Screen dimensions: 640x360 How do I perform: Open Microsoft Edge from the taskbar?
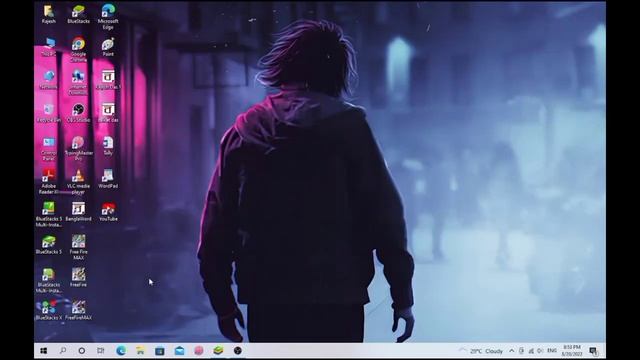click(x=121, y=351)
